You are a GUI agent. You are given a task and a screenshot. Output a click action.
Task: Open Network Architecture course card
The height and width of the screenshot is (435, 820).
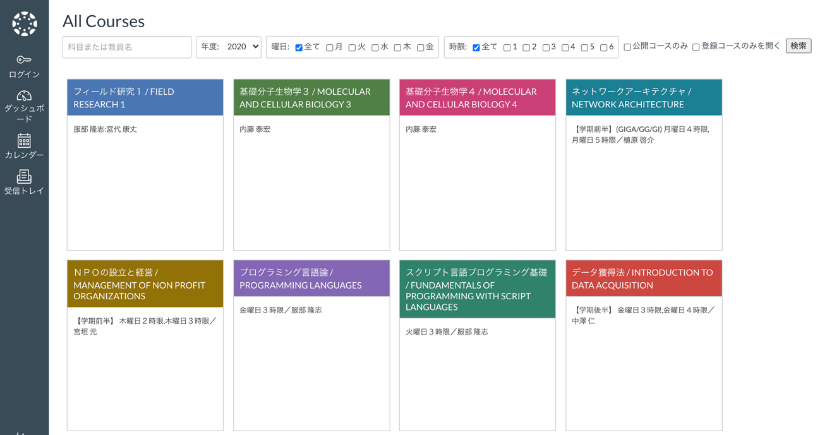pyautogui.click(x=643, y=97)
